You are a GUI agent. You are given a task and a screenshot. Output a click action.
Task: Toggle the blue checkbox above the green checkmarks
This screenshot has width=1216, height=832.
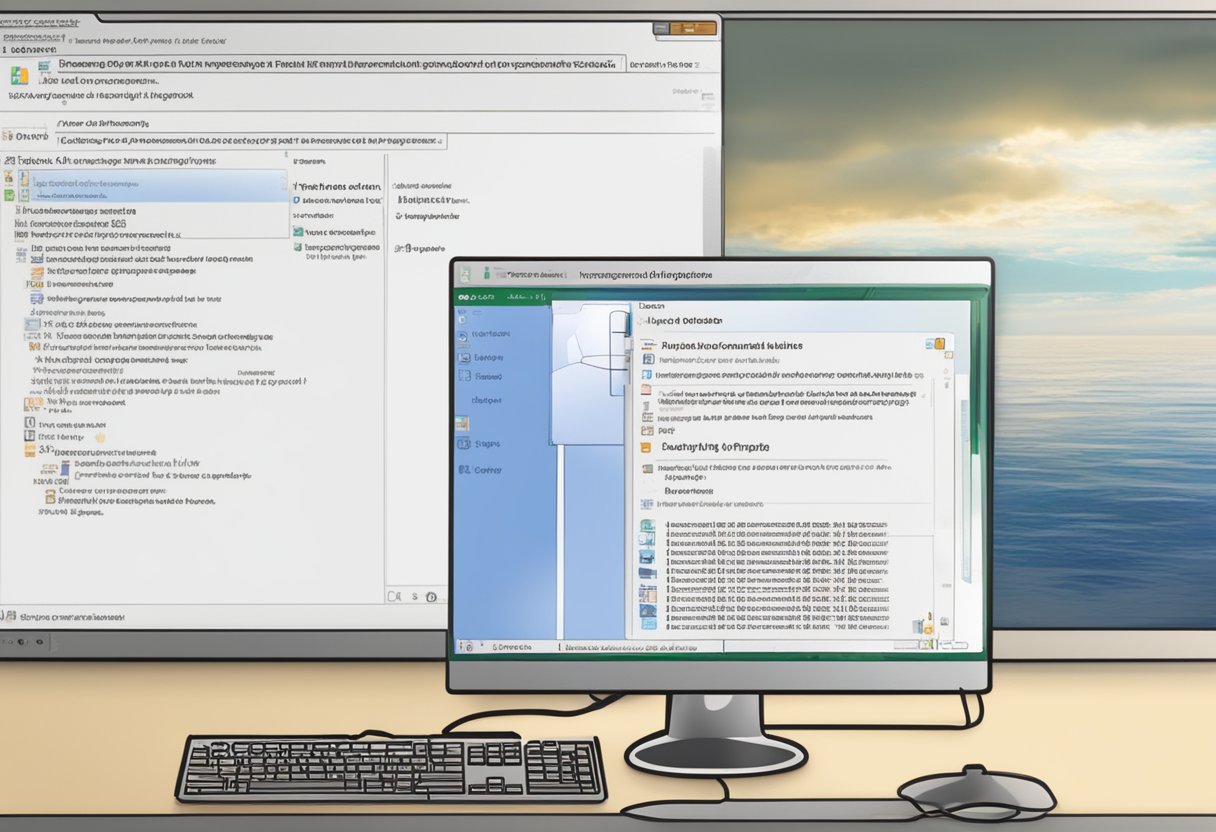[x=297, y=200]
